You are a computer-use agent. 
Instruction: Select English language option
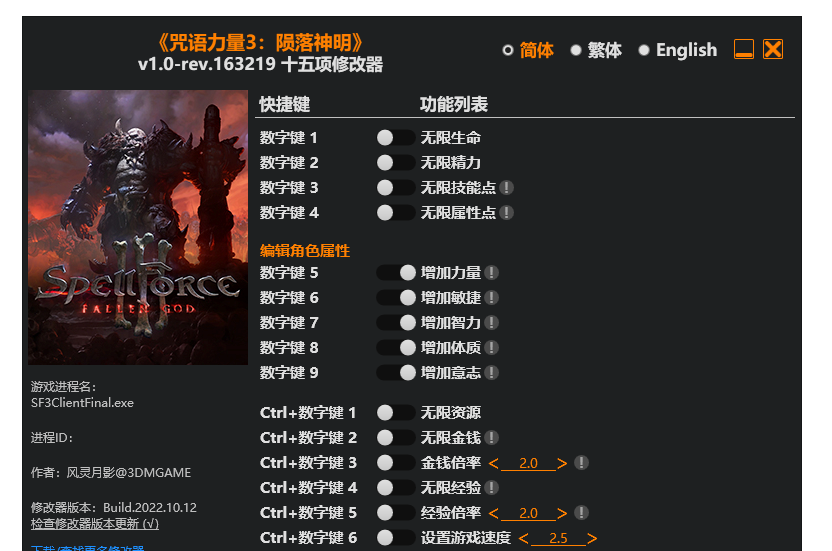point(678,50)
